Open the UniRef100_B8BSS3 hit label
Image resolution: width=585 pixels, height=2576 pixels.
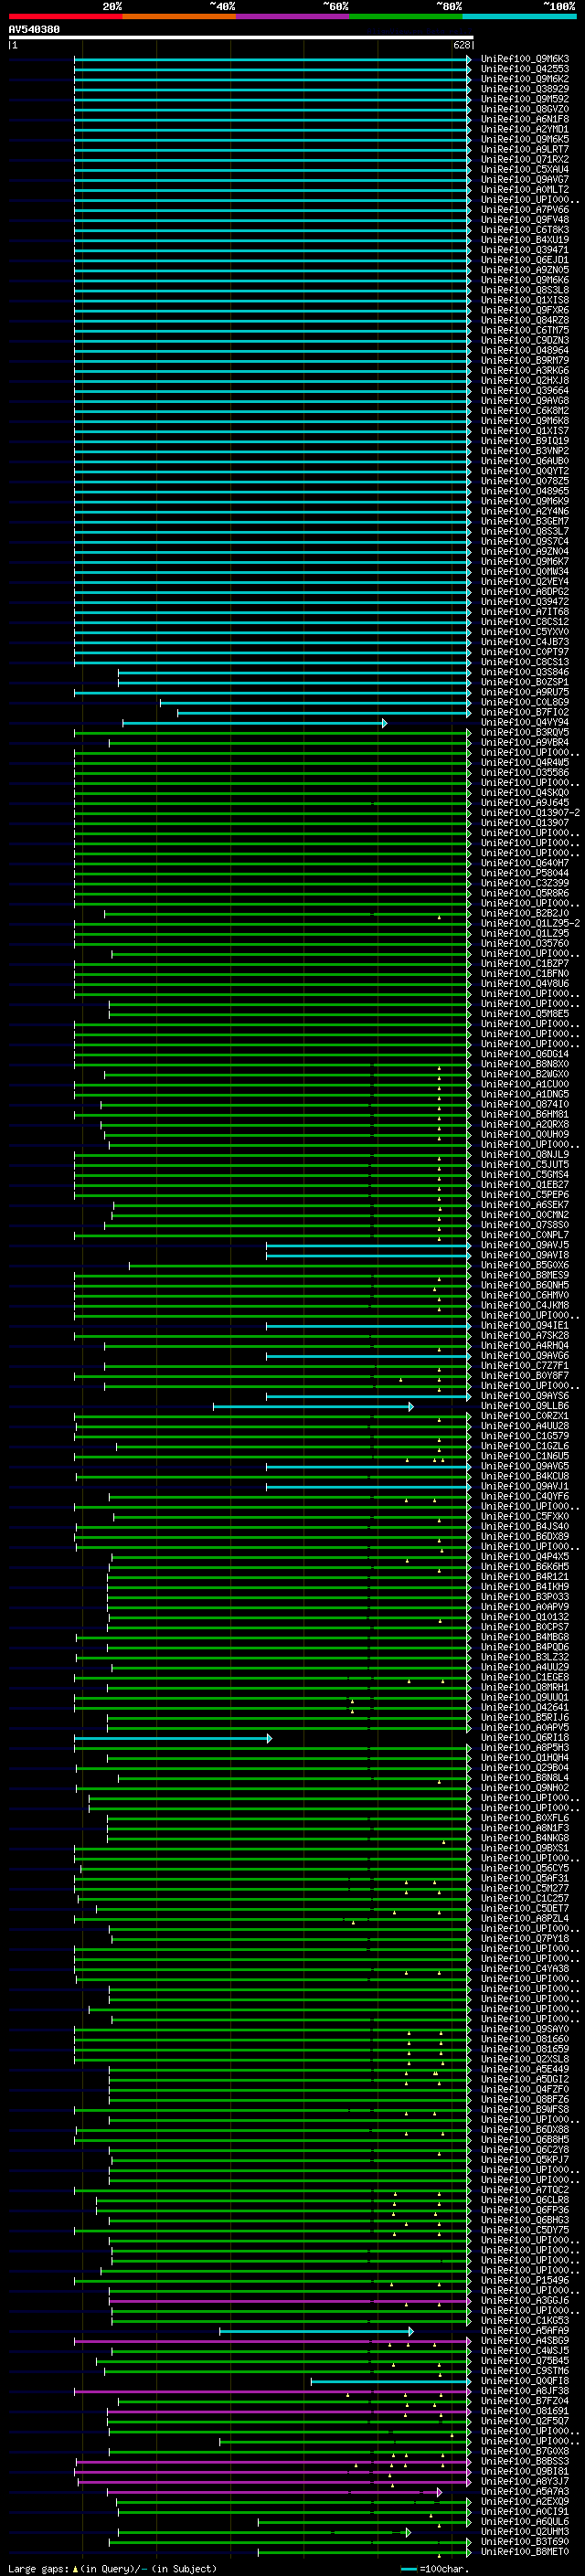525,2462
